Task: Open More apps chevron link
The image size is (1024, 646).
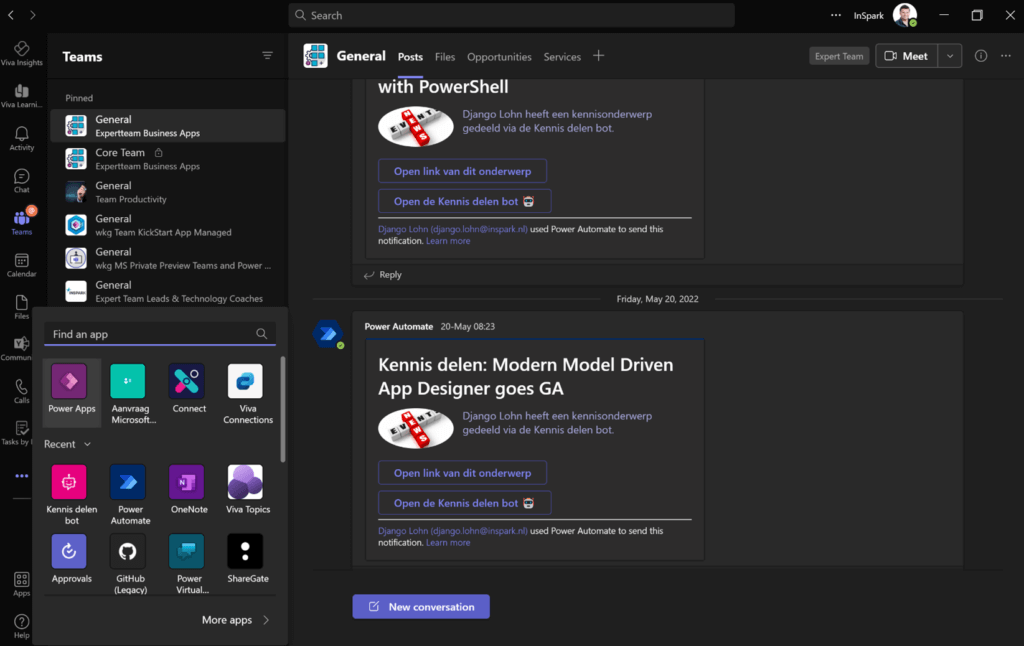Action: pyautogui.click(x=235, y=620)
